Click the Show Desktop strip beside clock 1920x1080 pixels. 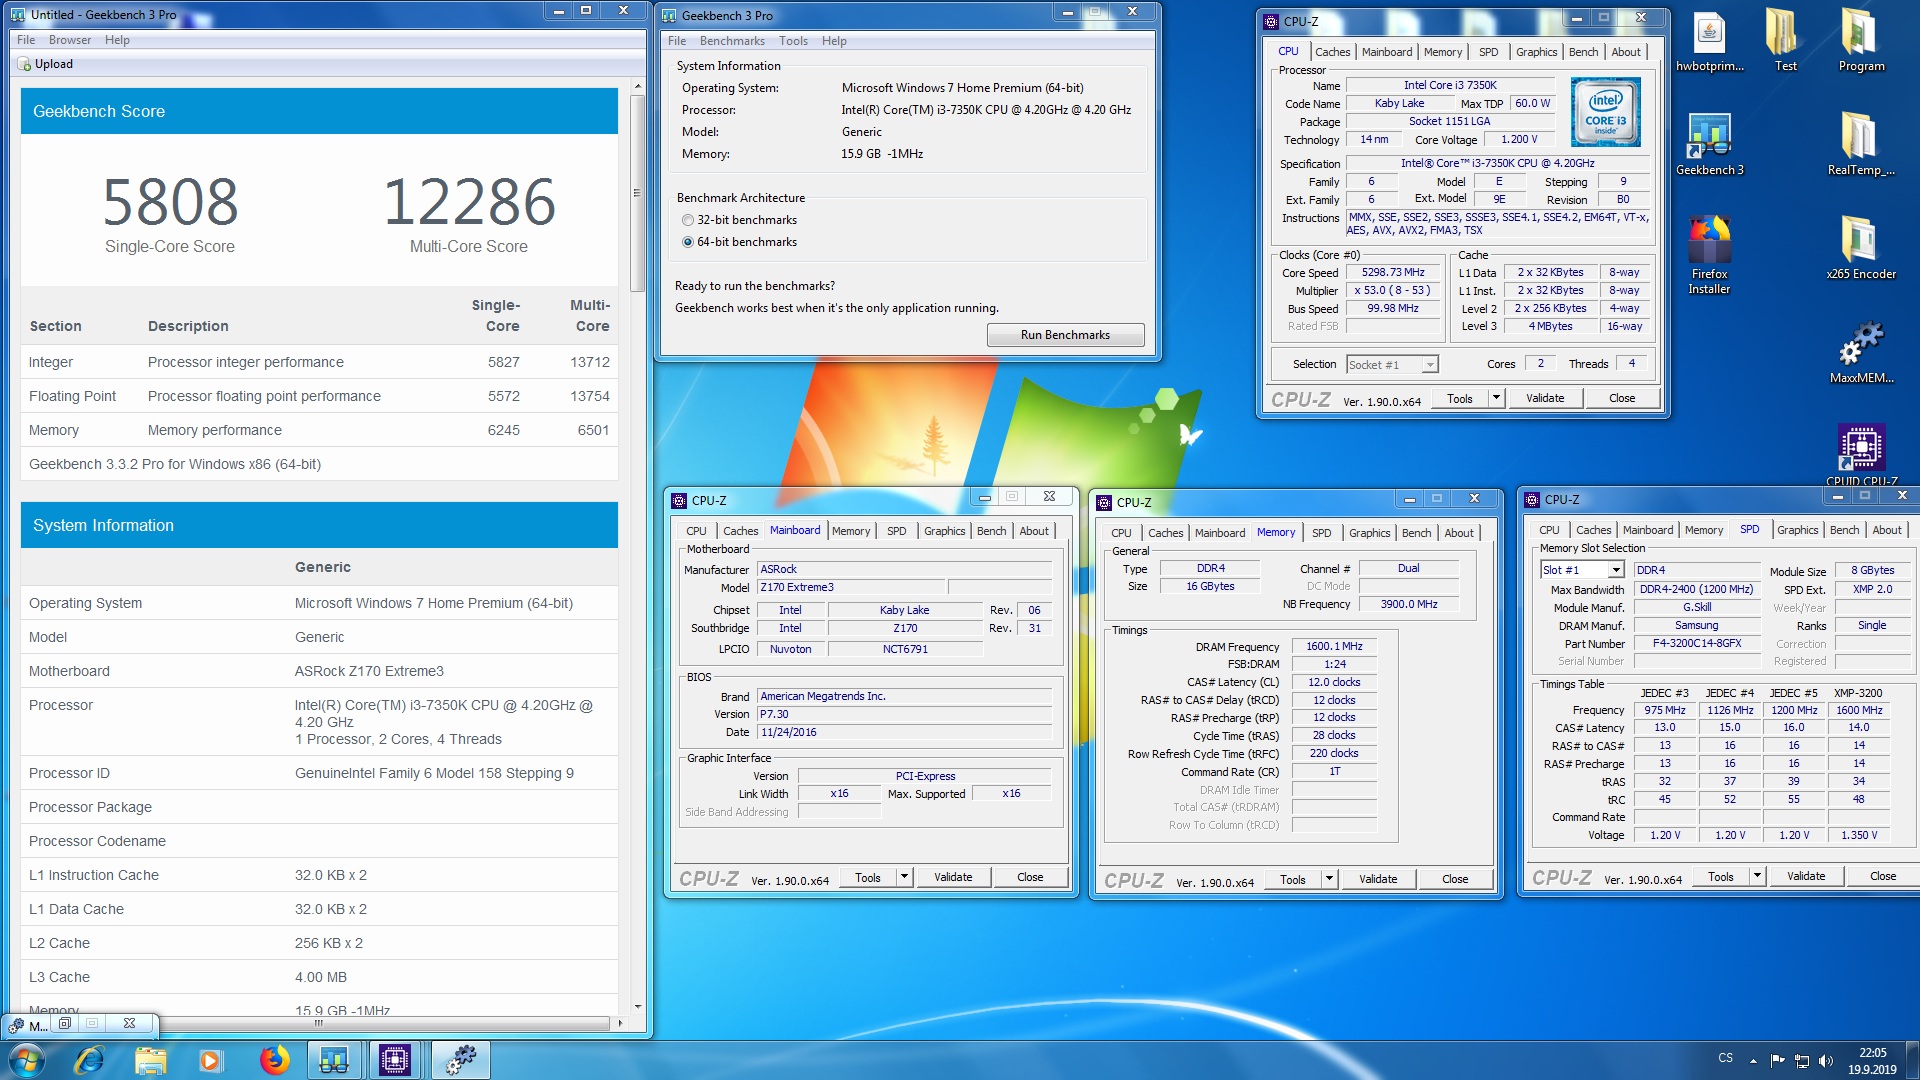click(x=1913, y=1060)
